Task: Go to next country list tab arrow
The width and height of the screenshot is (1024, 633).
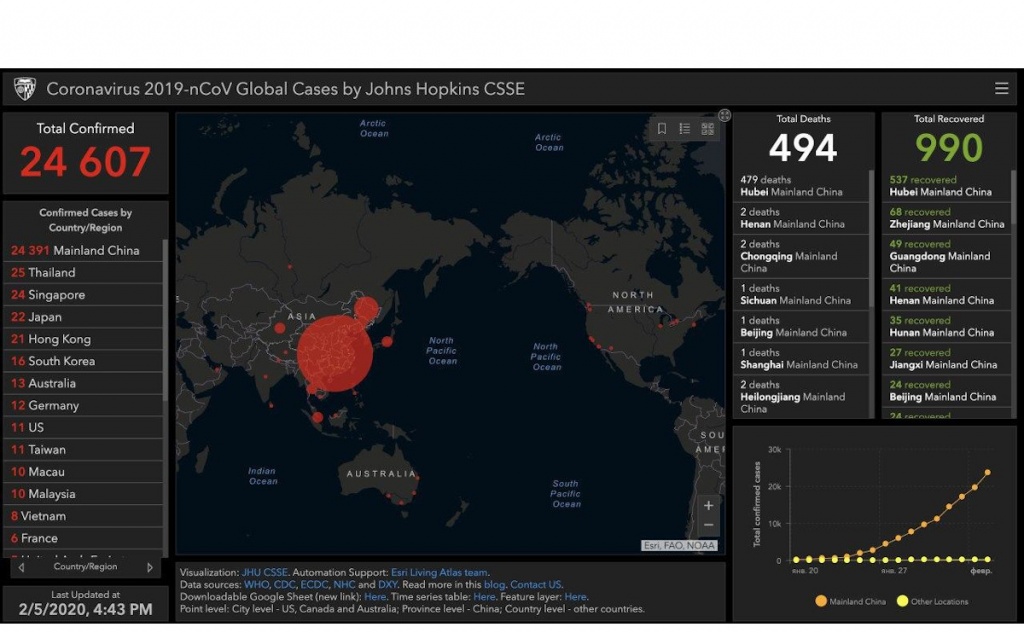Action: 151,567
